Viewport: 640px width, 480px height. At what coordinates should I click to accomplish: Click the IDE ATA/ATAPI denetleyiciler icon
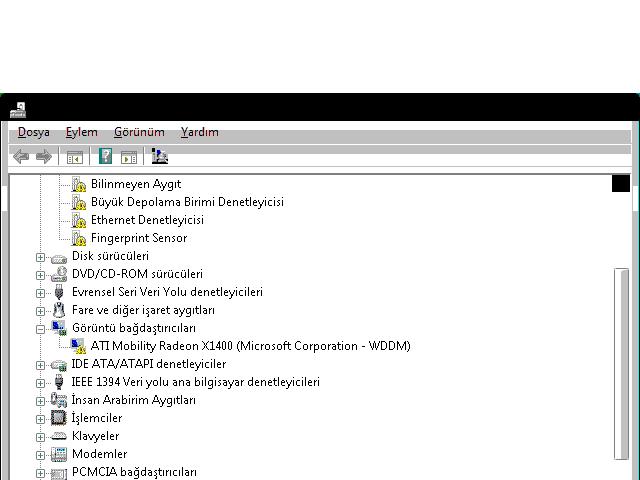pos(59,364)
